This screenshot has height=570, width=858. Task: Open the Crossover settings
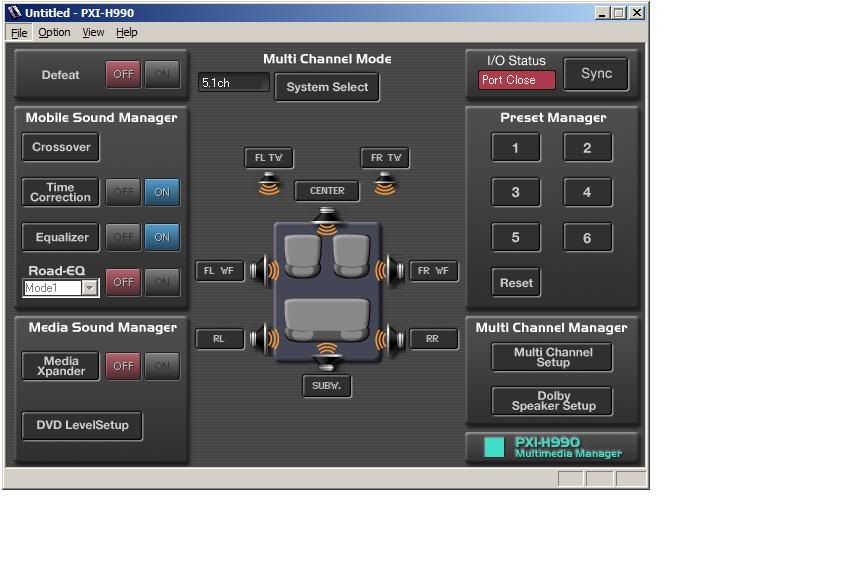[x=61, y=147]
